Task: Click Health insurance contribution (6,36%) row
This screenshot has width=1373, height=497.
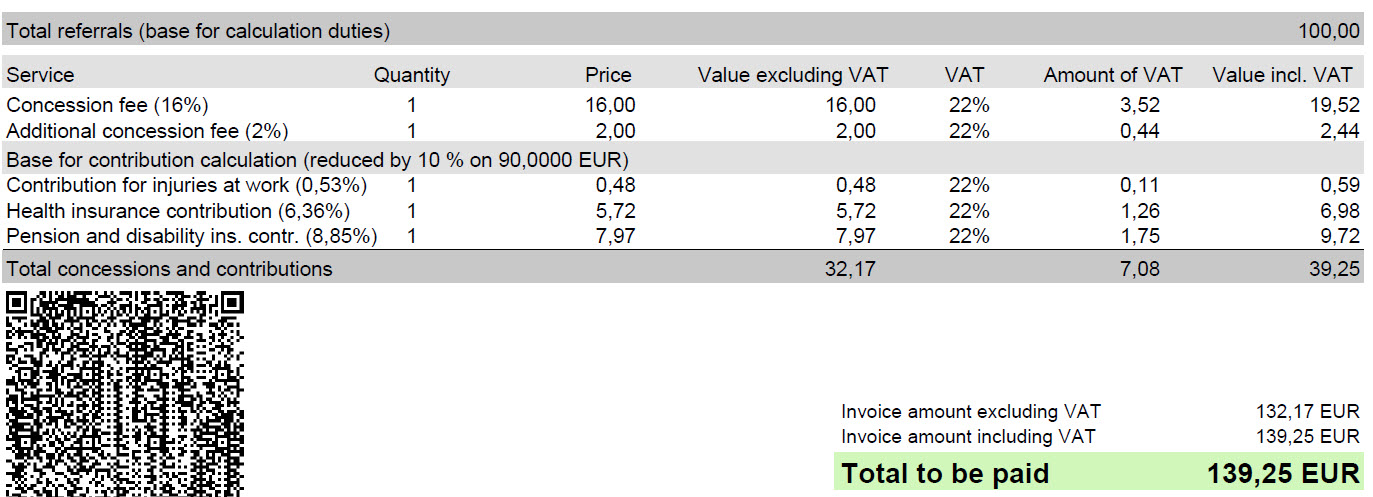Action: click(x=684, y=211)
